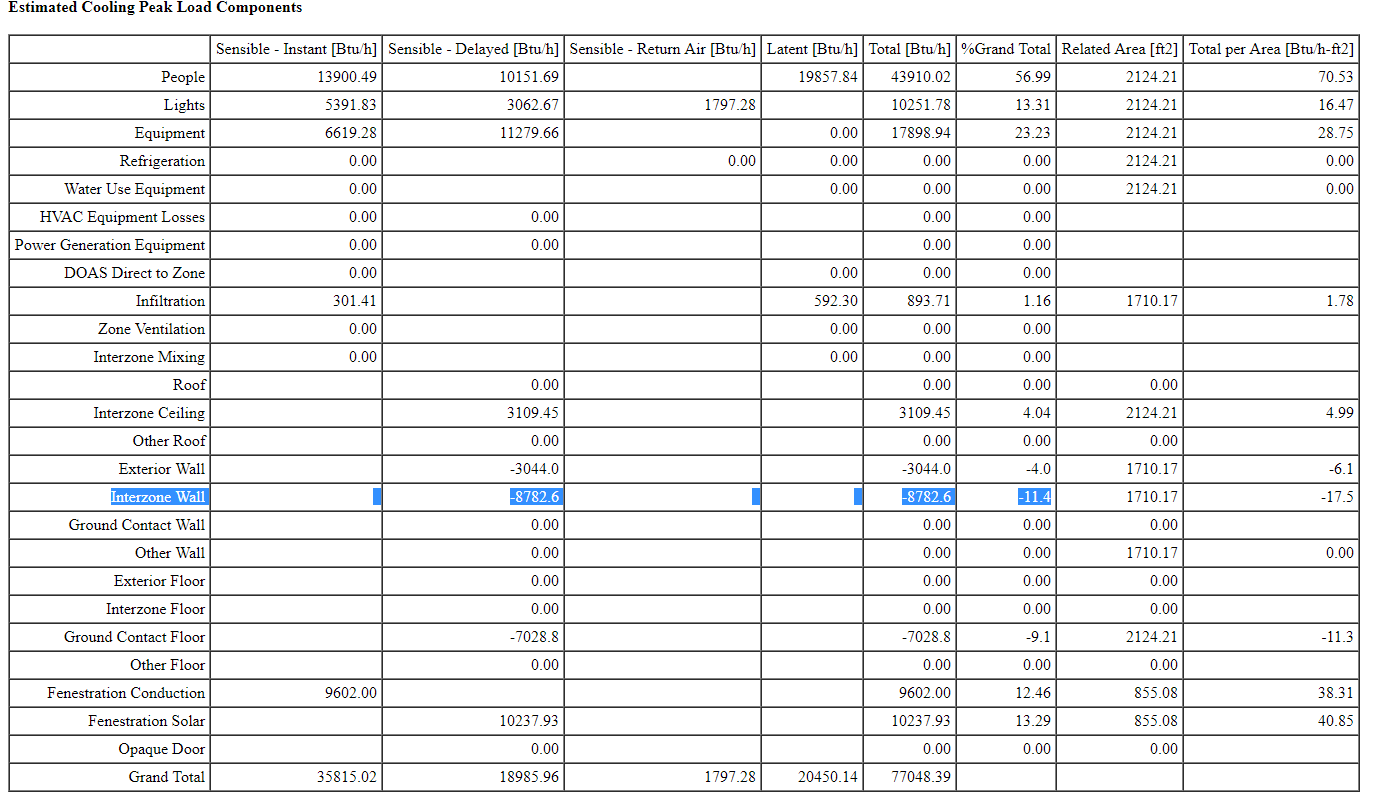Click the Fenestration Solar row label
This screenshot has width=1374, height=800.
pyautogui.click(x=147, y=721)
